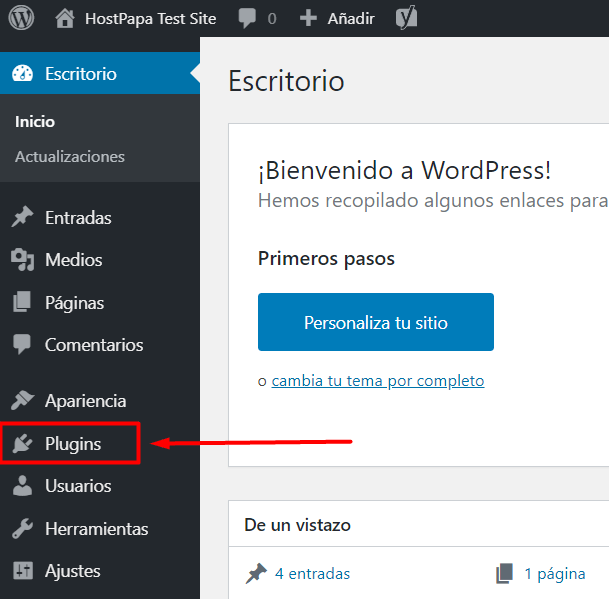Open the comments bubble icon in admin bar
The width and height of the screenshot is (609, 599).
tap(247, 18)
